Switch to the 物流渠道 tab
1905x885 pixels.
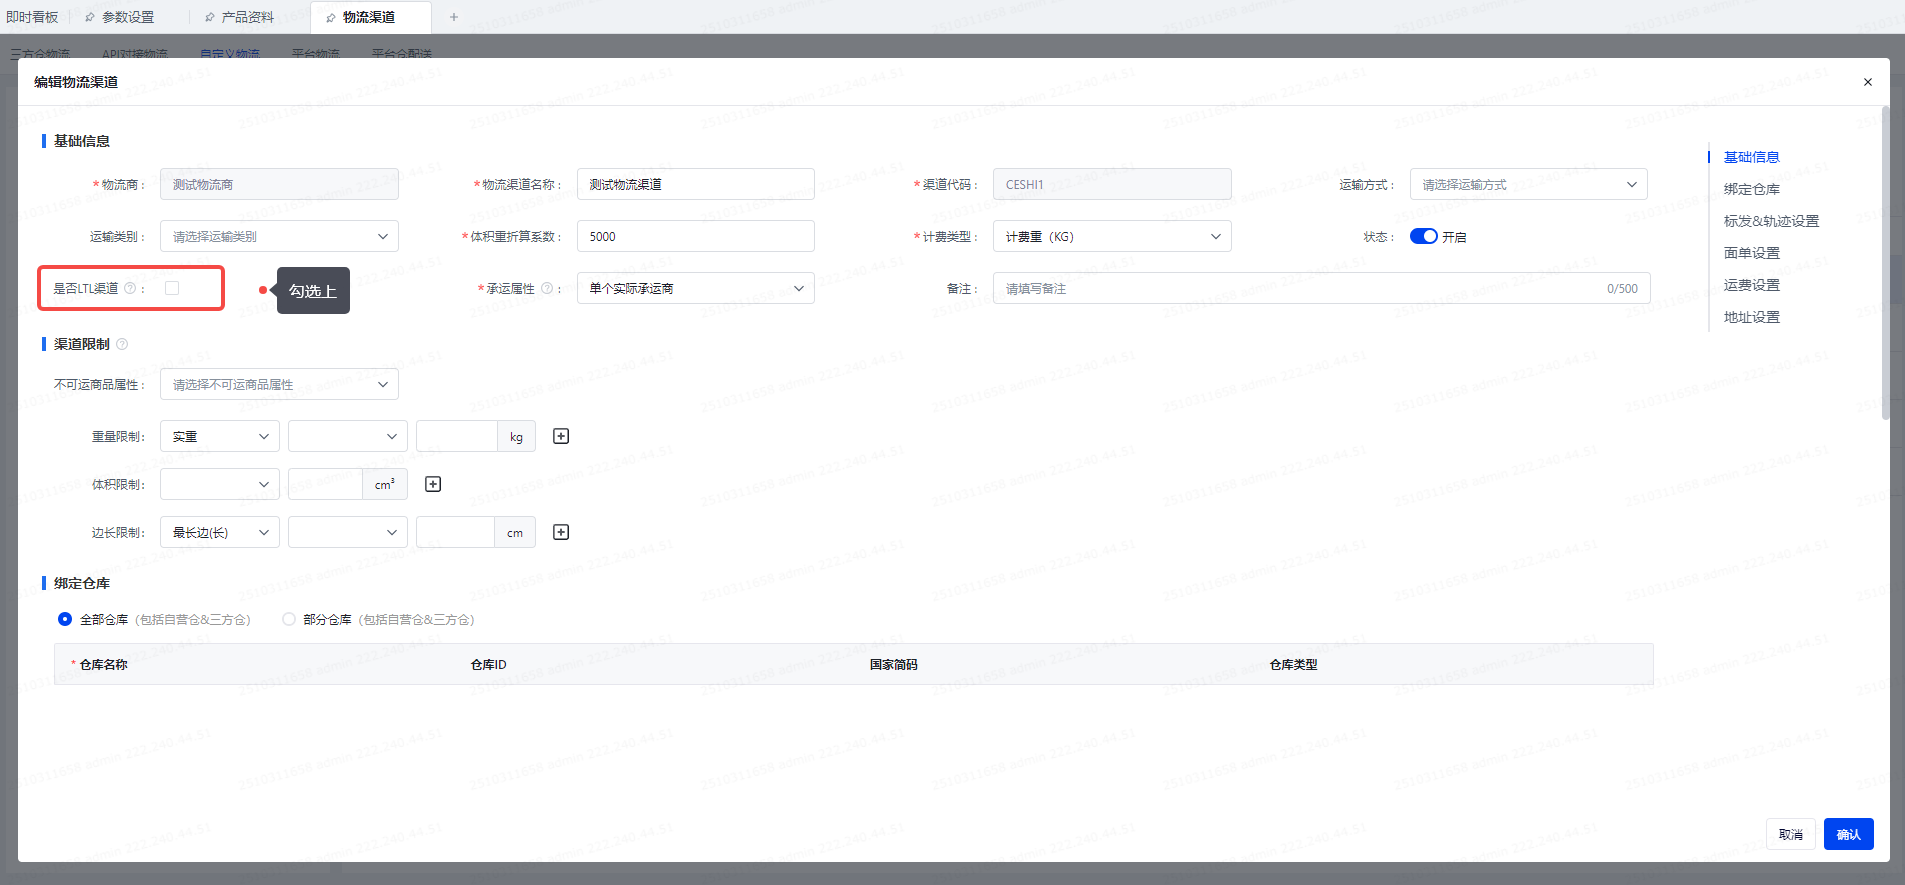(x=369, y=17)
